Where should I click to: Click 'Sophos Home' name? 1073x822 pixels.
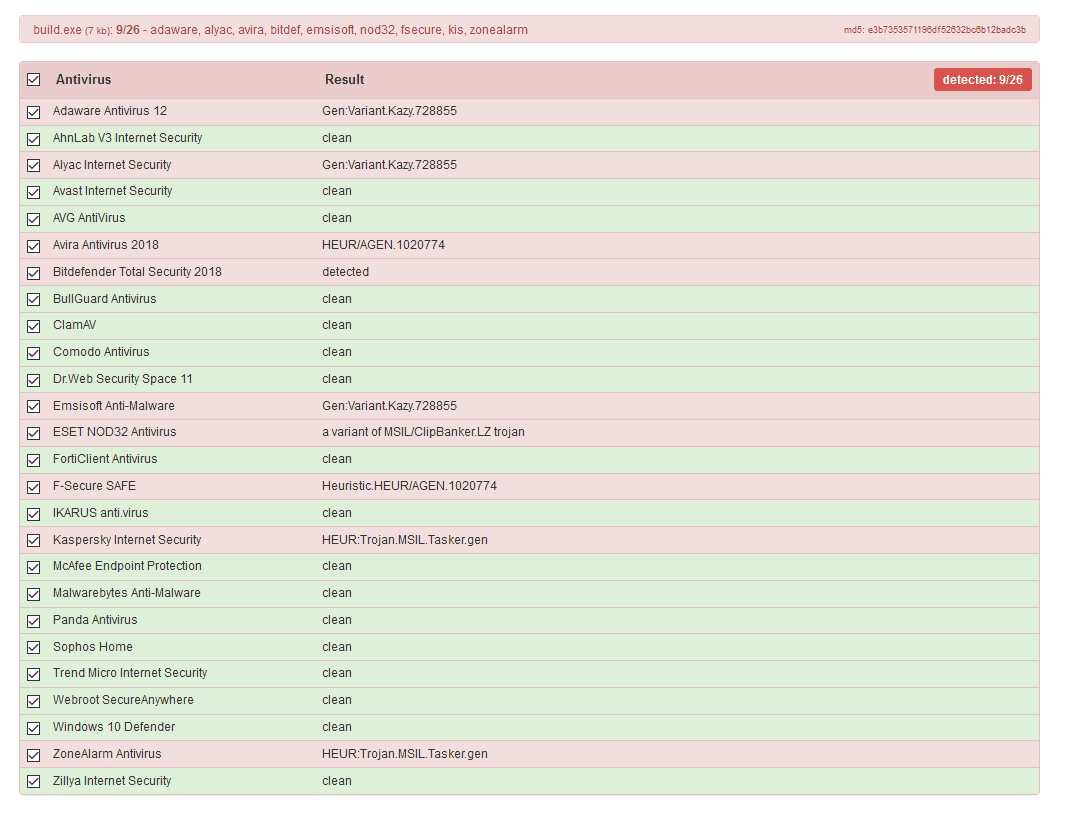(92, 647)
